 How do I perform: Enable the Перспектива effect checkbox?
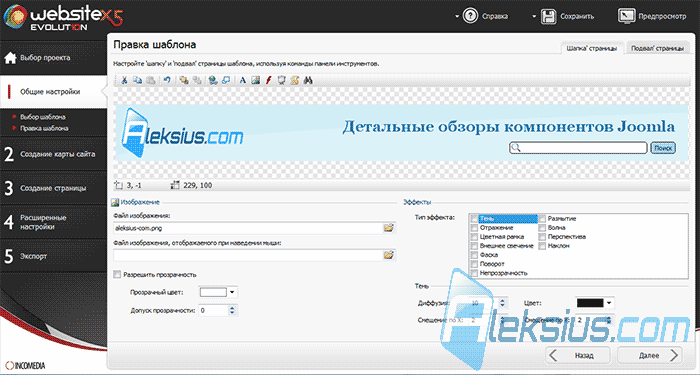coord(542,237)
